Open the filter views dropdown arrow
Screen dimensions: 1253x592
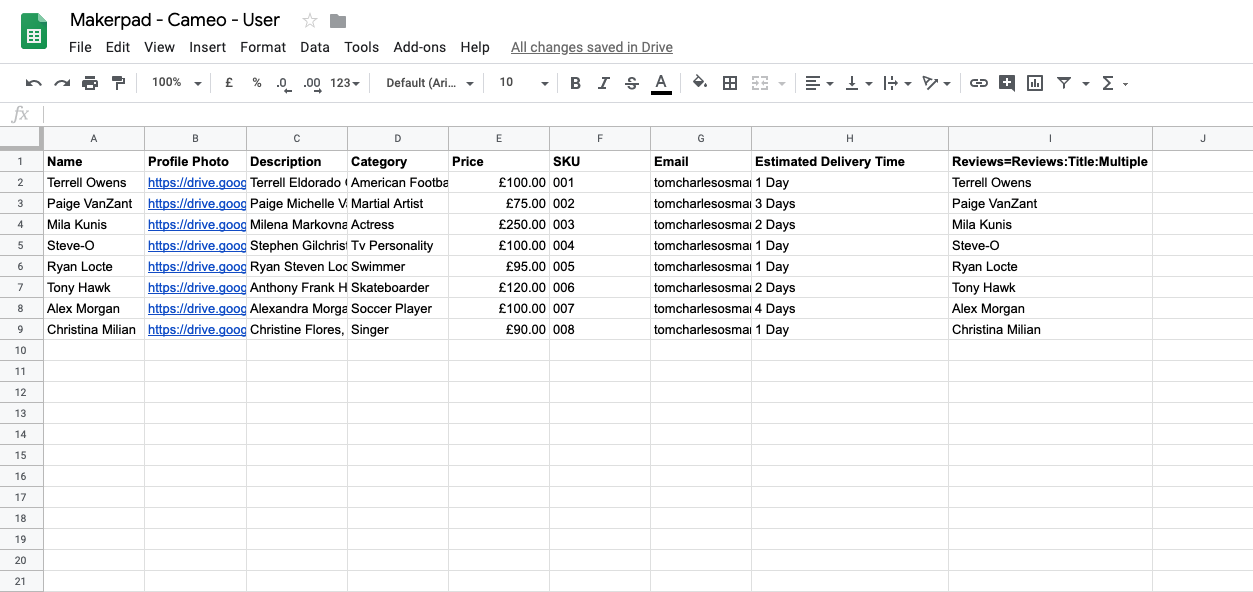click(1087, 84)
